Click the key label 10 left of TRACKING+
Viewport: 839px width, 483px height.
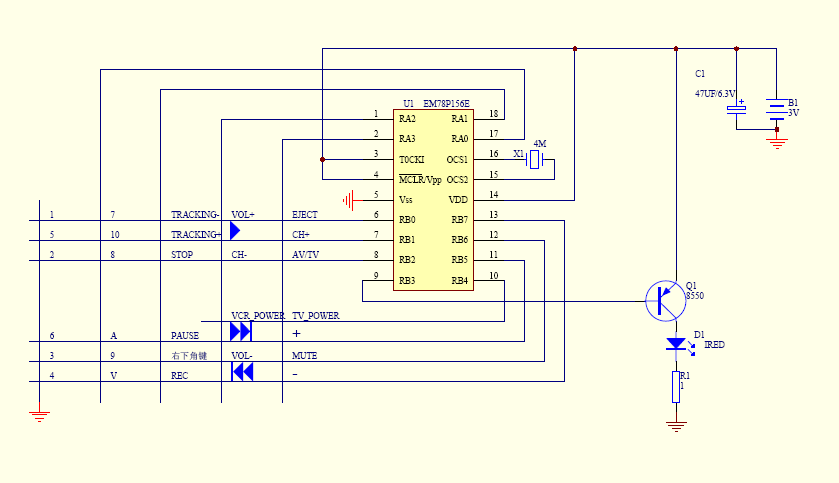(115, 234)
